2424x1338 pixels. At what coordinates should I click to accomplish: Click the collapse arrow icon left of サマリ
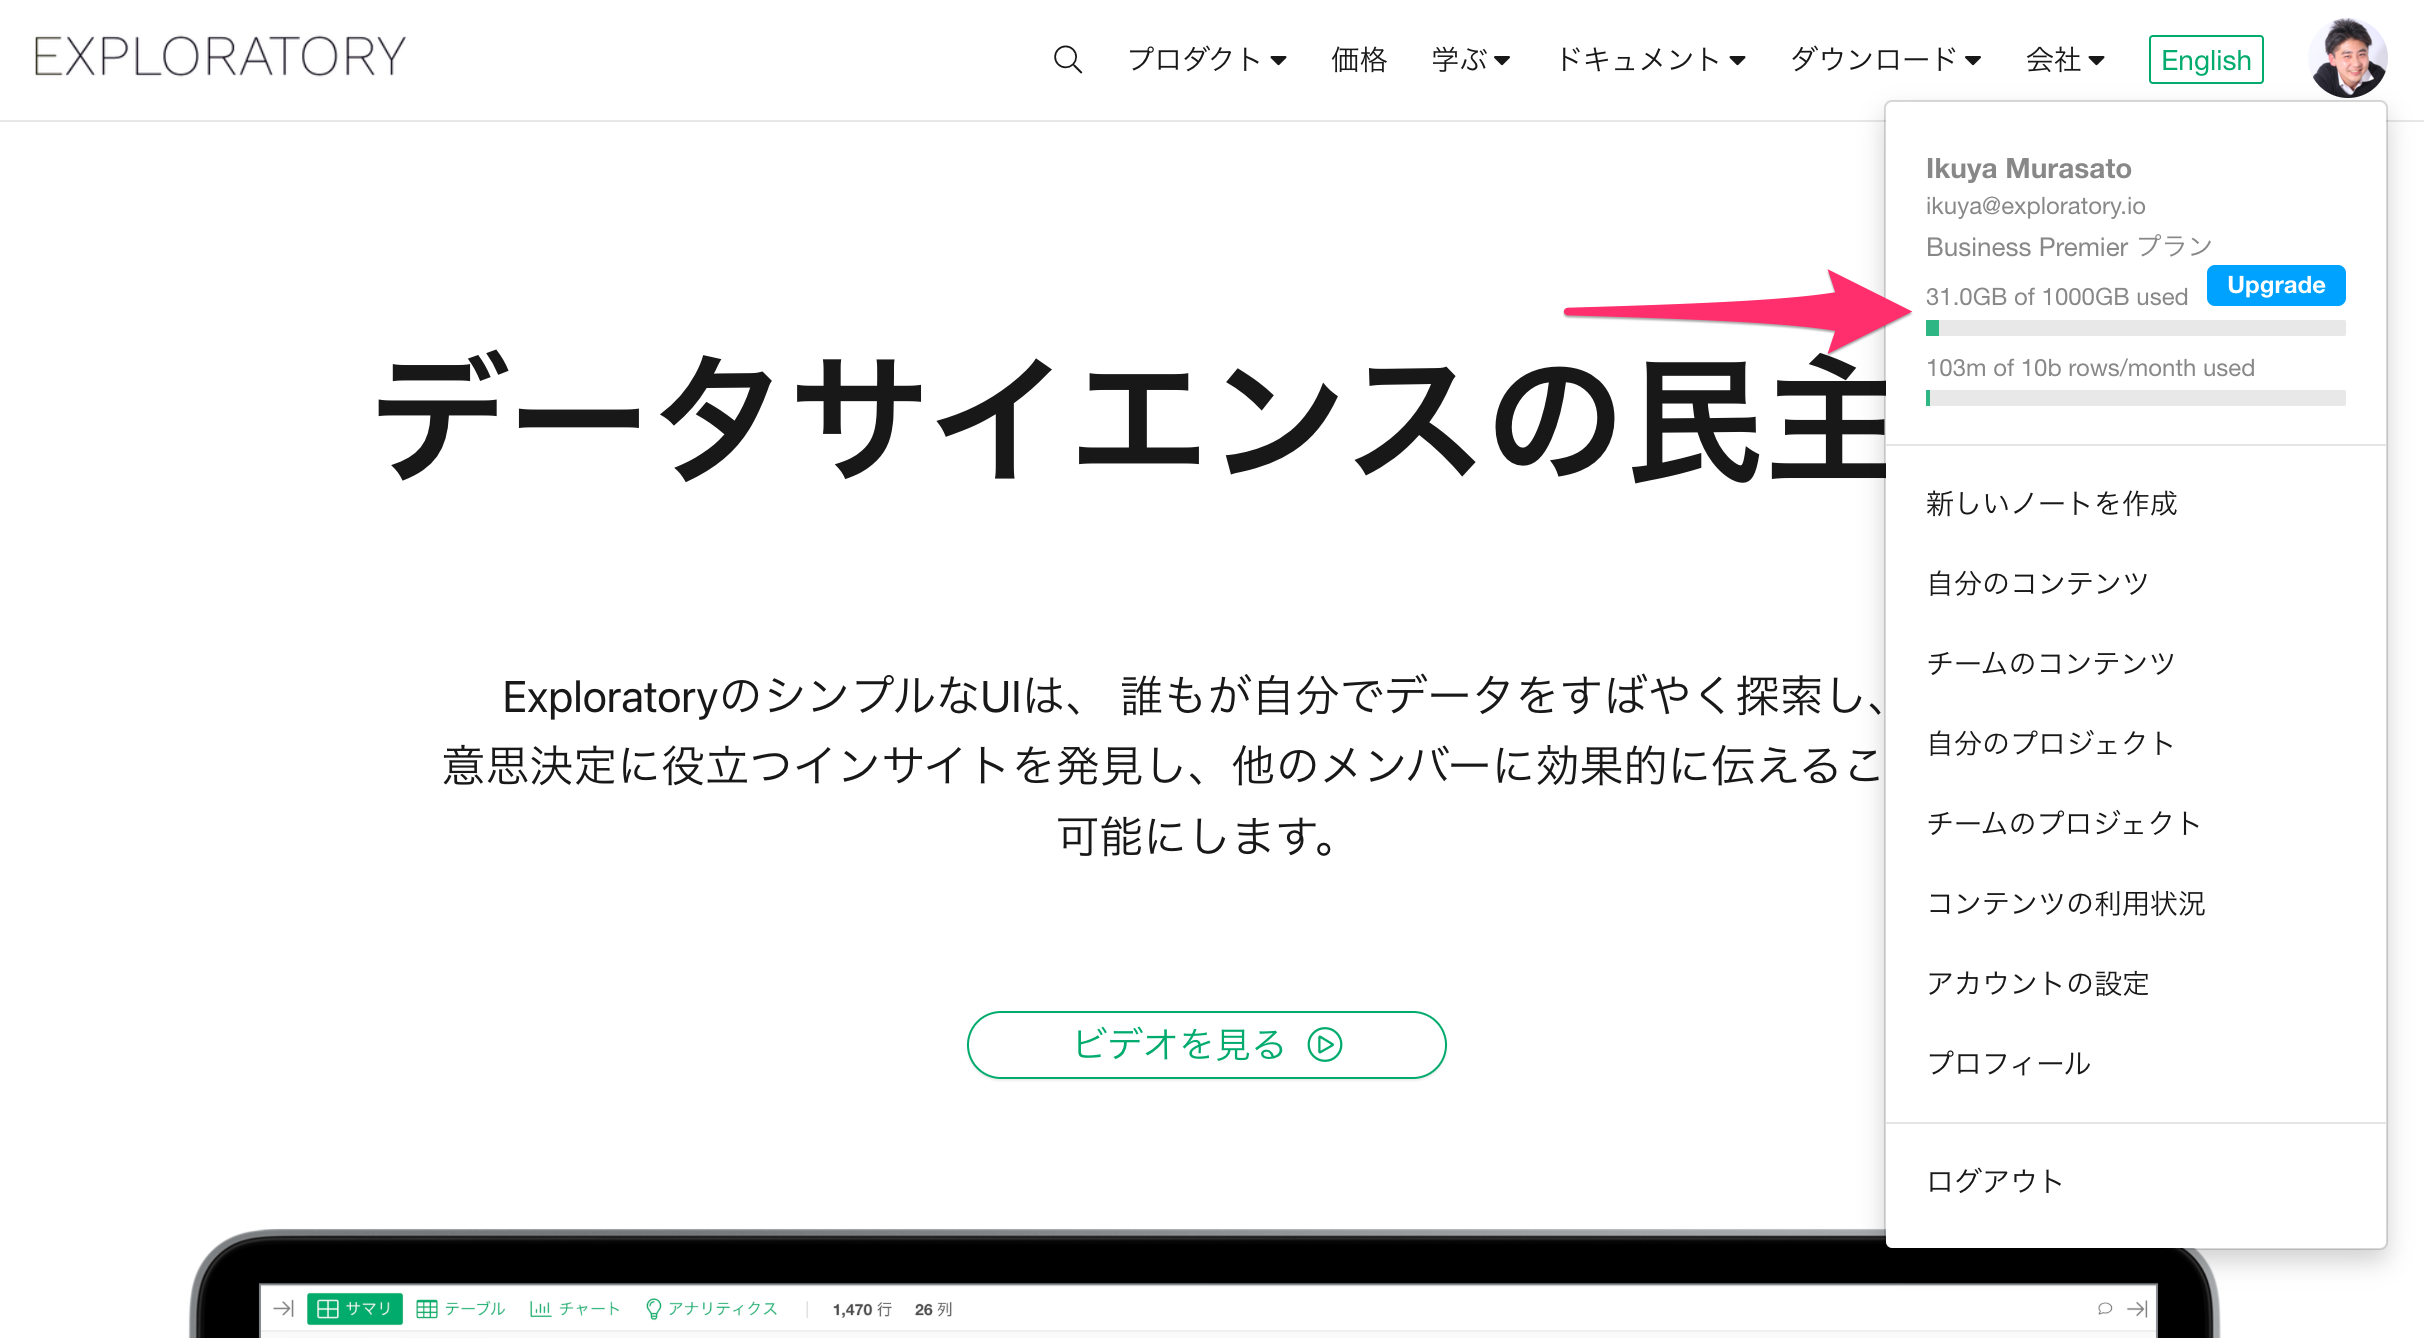(283, 1308)
